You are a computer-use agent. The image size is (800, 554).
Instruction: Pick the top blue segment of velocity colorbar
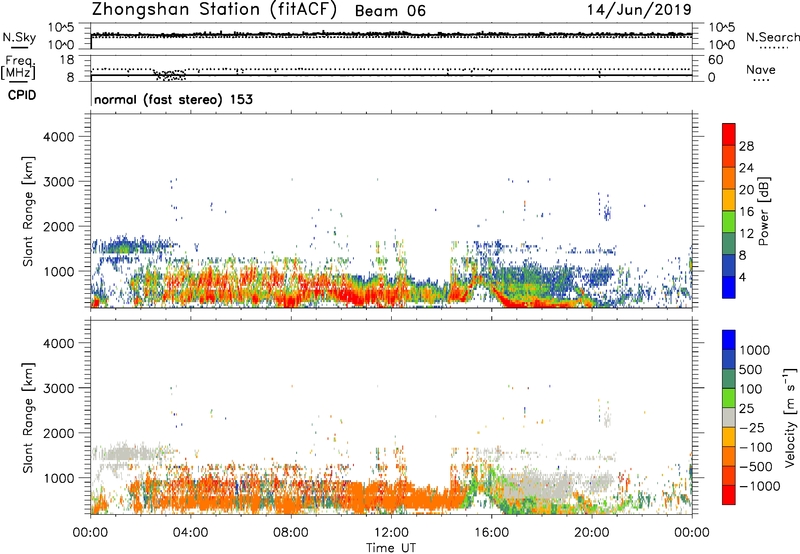tap(729, 340)
